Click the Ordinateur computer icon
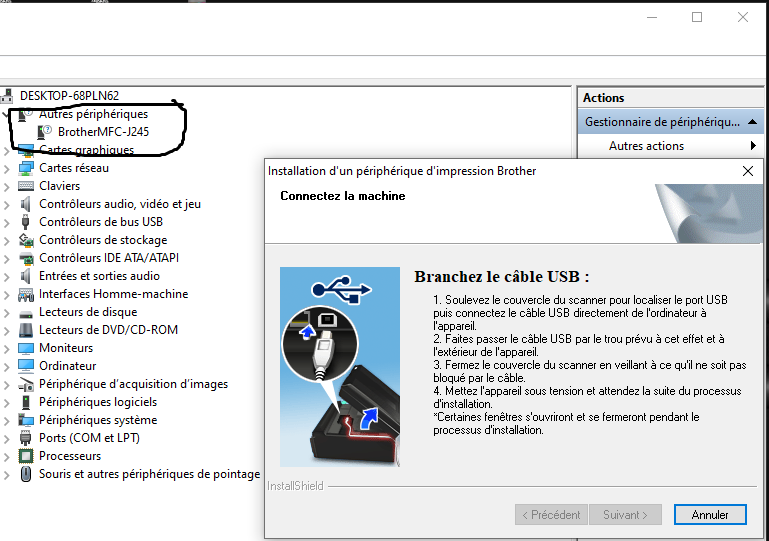Image resolution: width=769 pixels, height=541 pixels. click(x=26, y=366)
